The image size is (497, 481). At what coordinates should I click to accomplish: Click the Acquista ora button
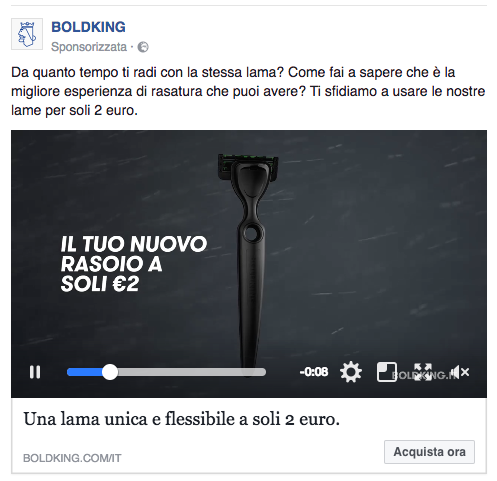coord(429,452)
